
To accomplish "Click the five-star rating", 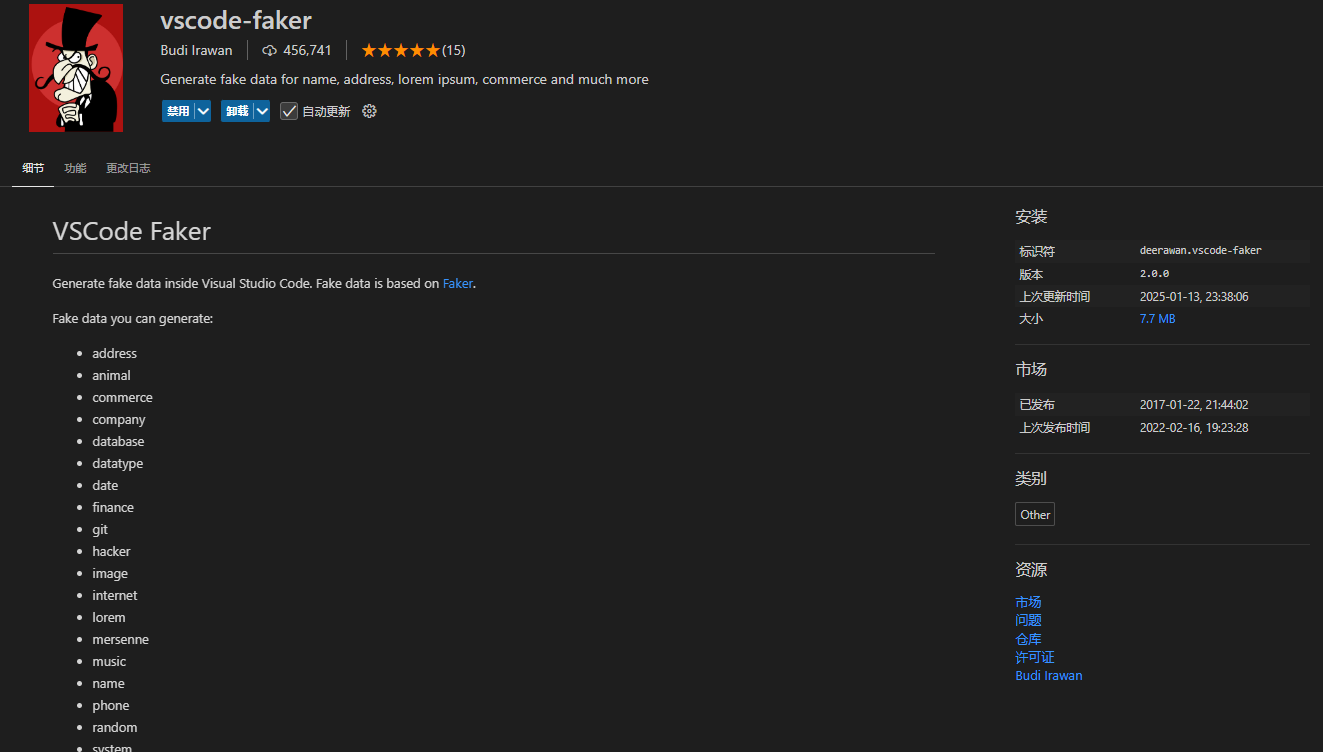I will click(400, 50).
